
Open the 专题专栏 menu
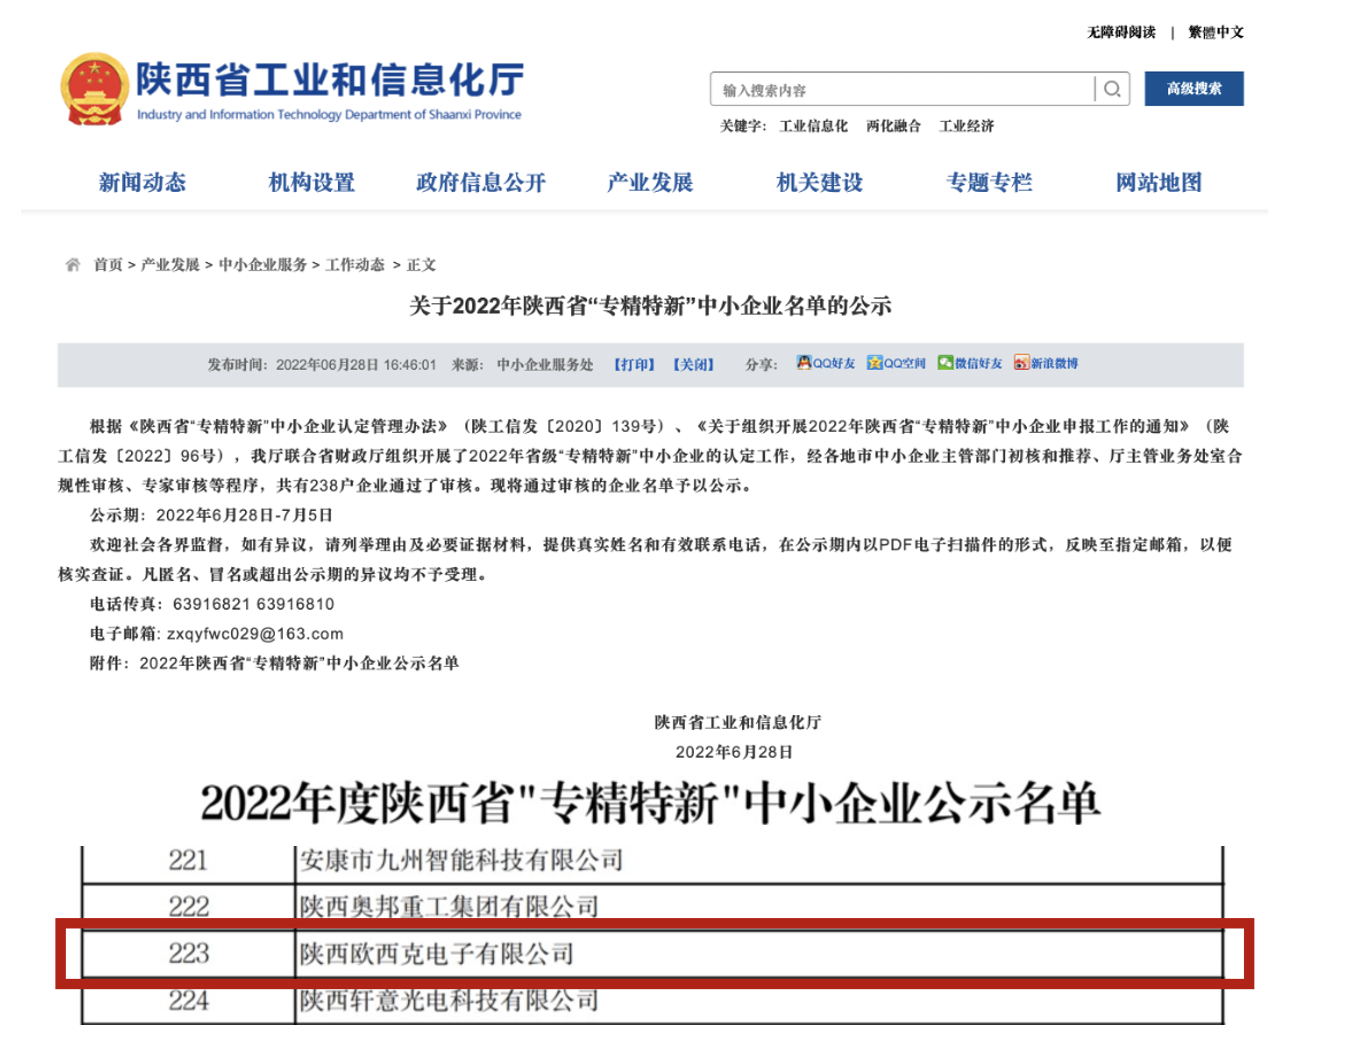pos(989,182)
